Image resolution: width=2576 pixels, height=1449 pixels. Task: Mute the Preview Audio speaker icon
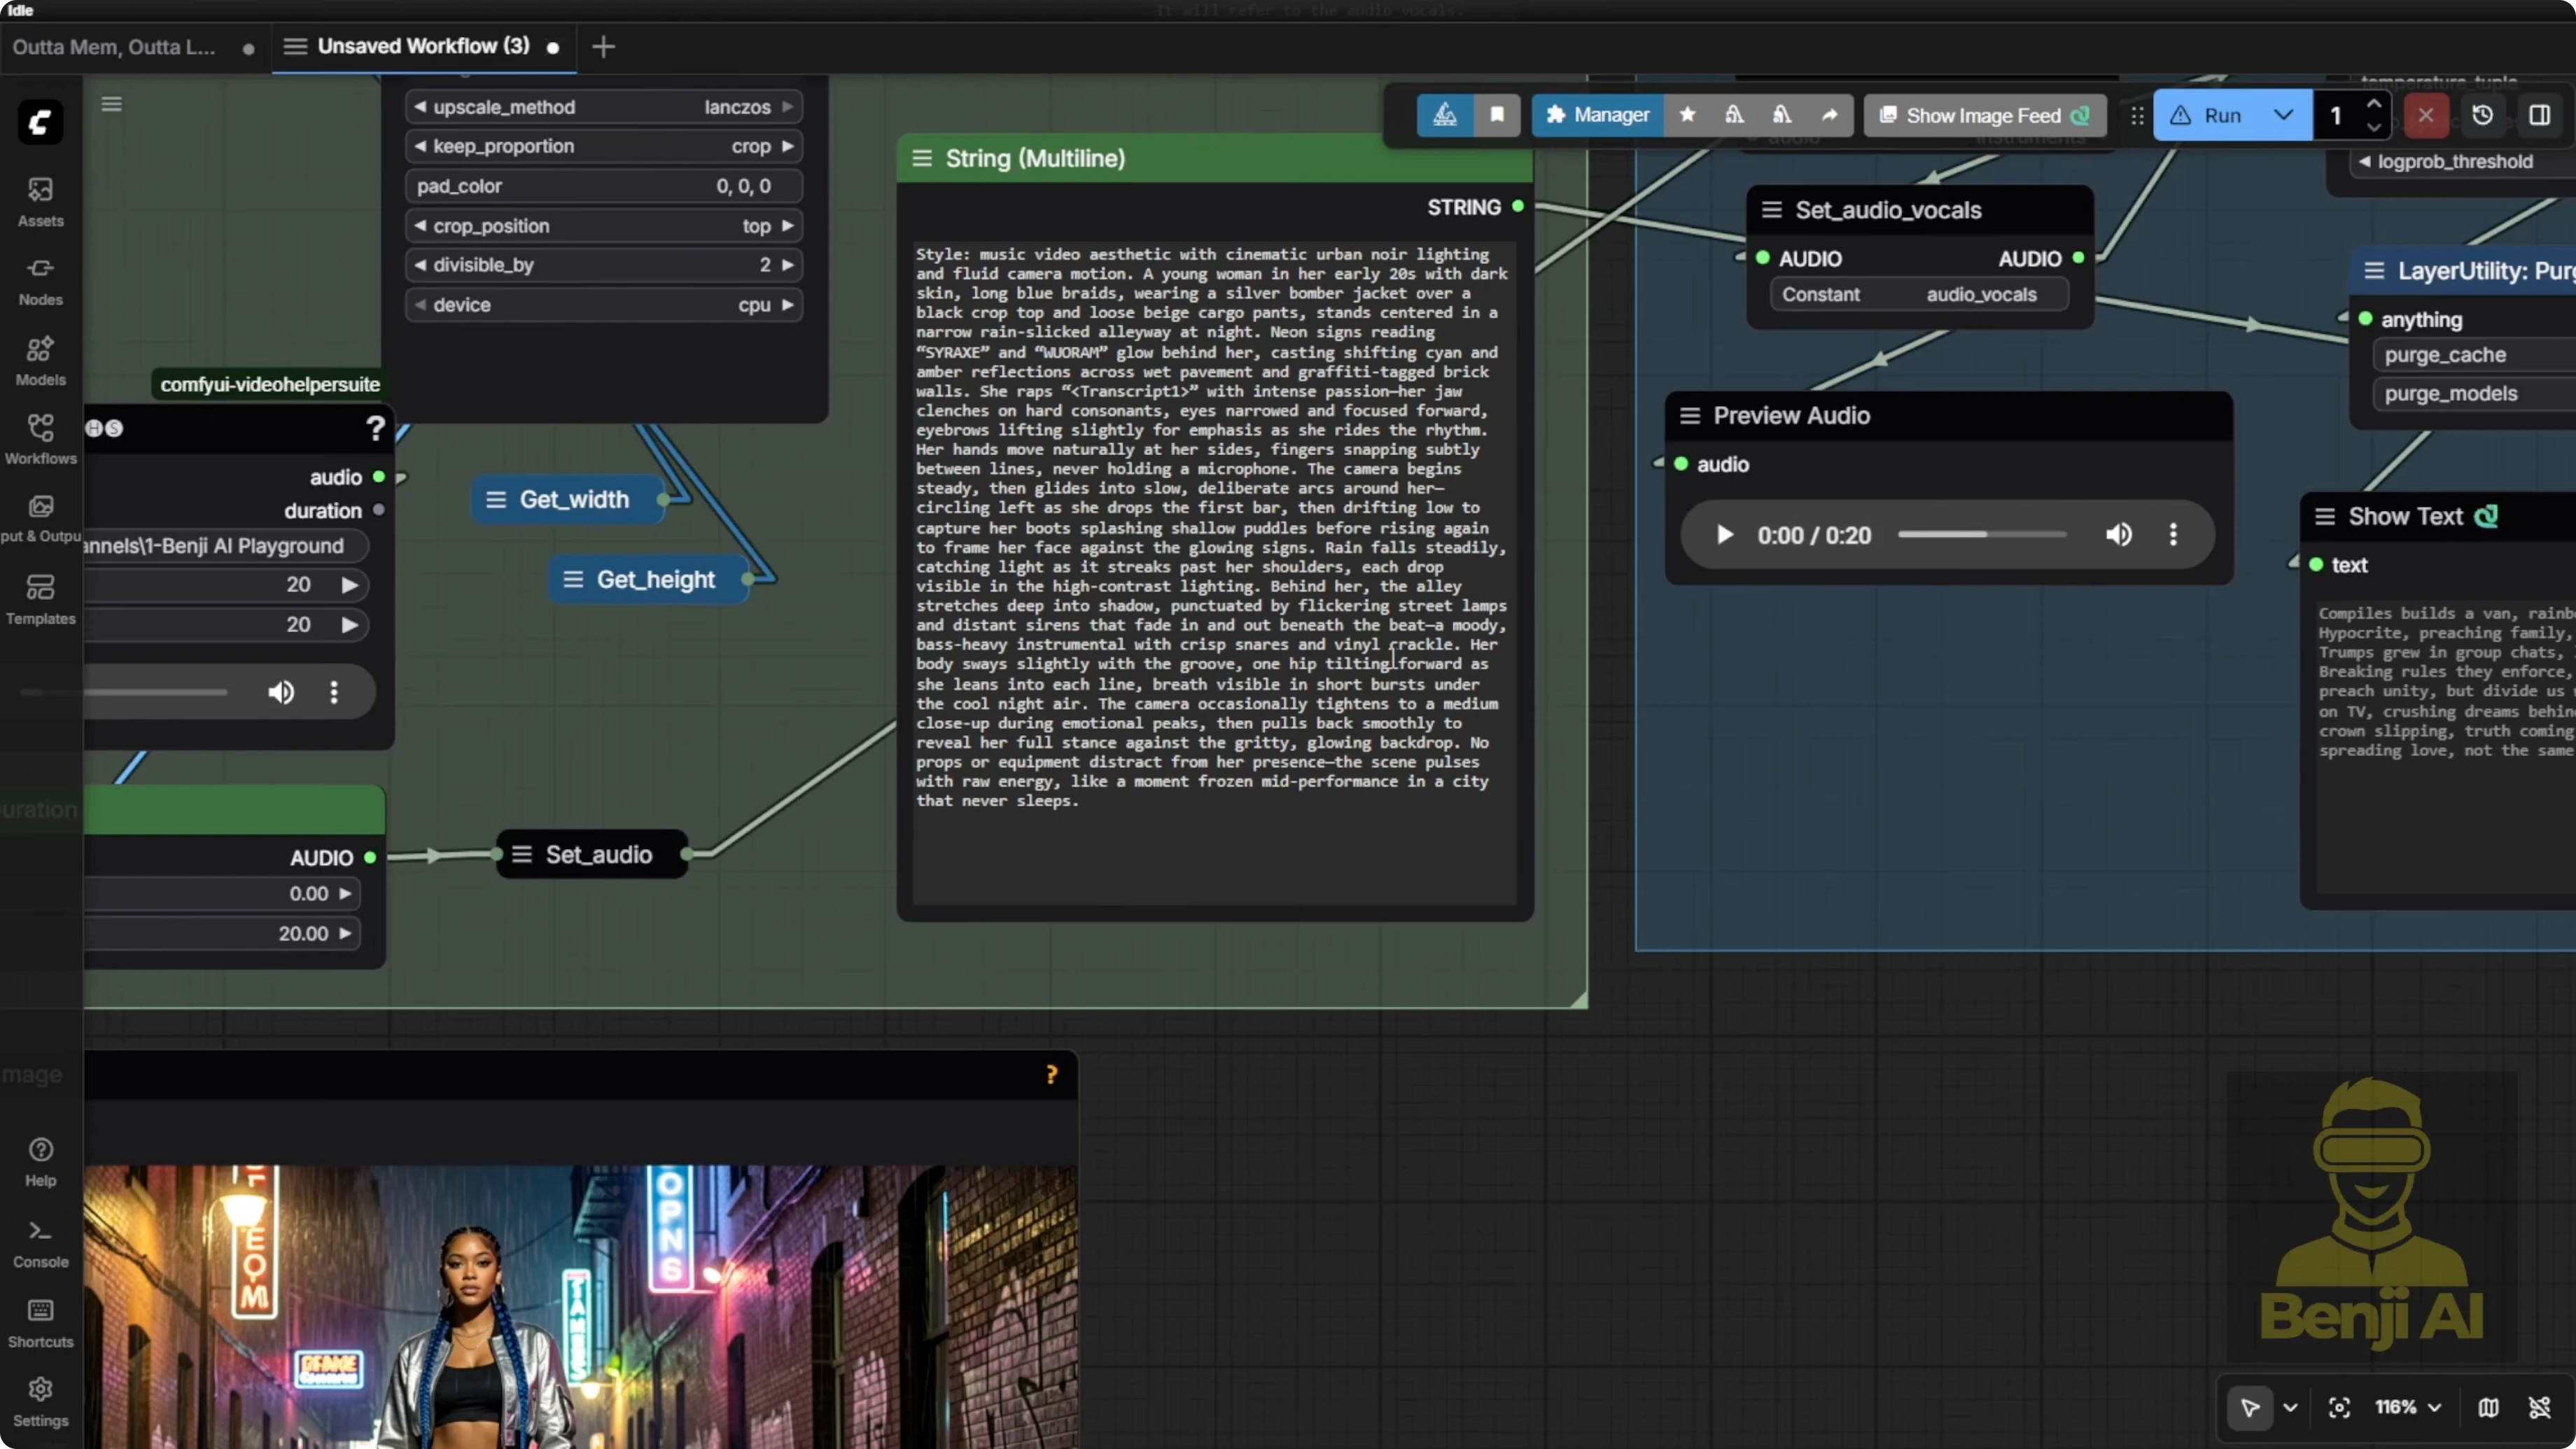[x=2118, y=535]
